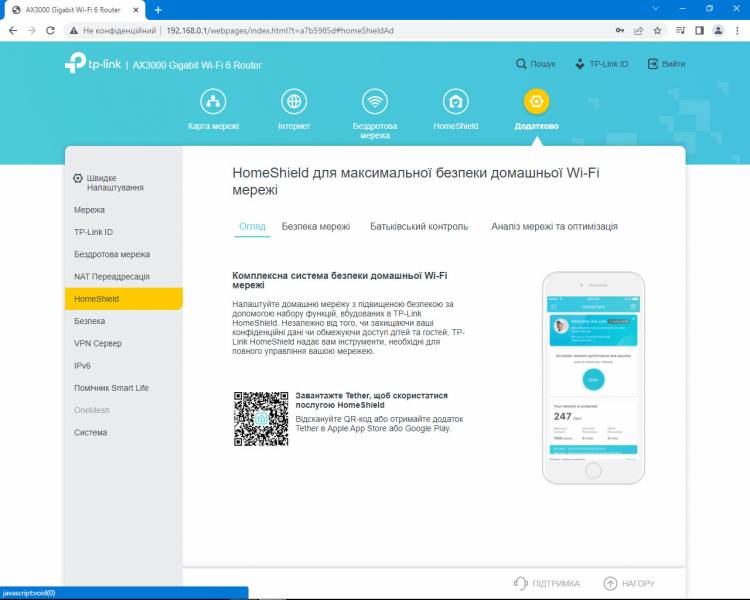Click Вийти to log out
The width and height of the screenshot is (750, 600).
pos(666,64)
